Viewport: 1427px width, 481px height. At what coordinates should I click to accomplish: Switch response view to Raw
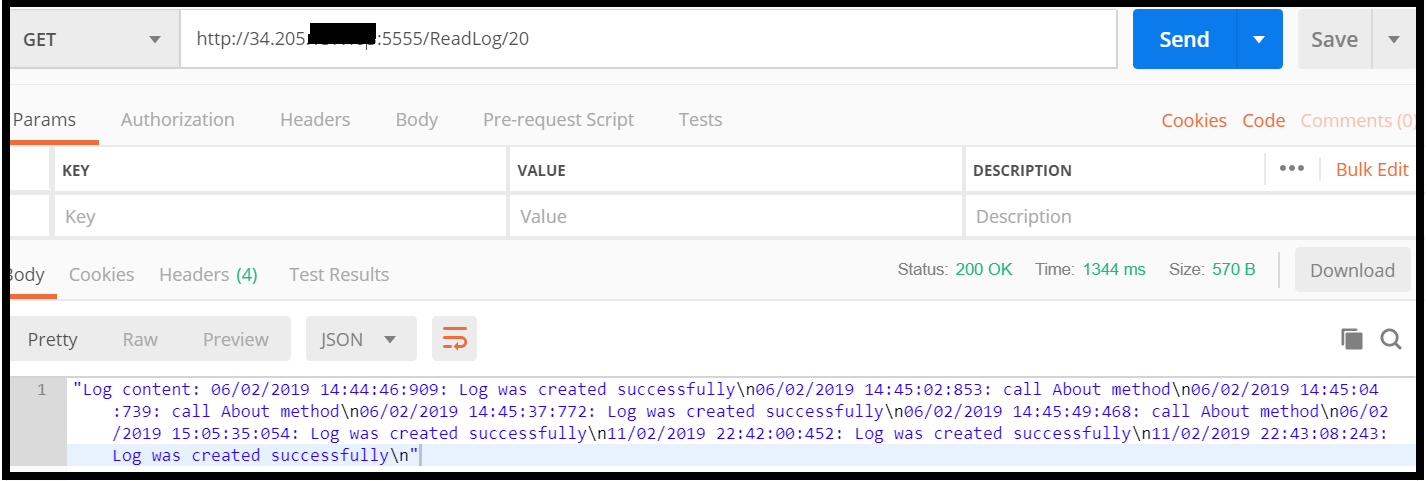tap(140, 339)
